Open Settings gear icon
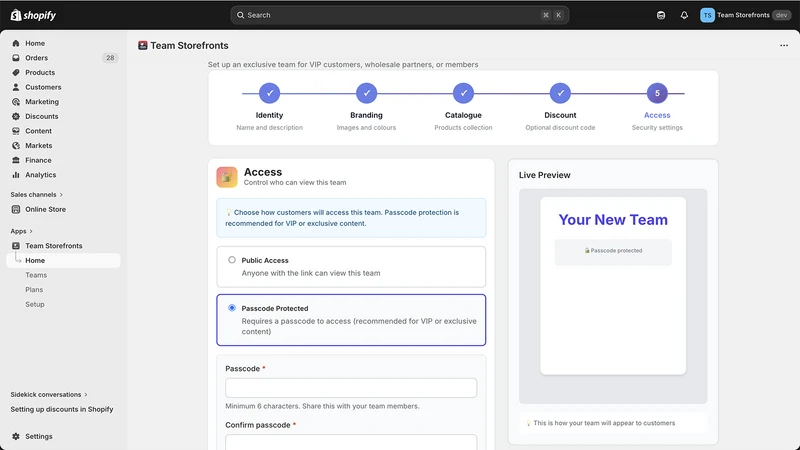This screenshot has height=450, width=800. (16, 436)
